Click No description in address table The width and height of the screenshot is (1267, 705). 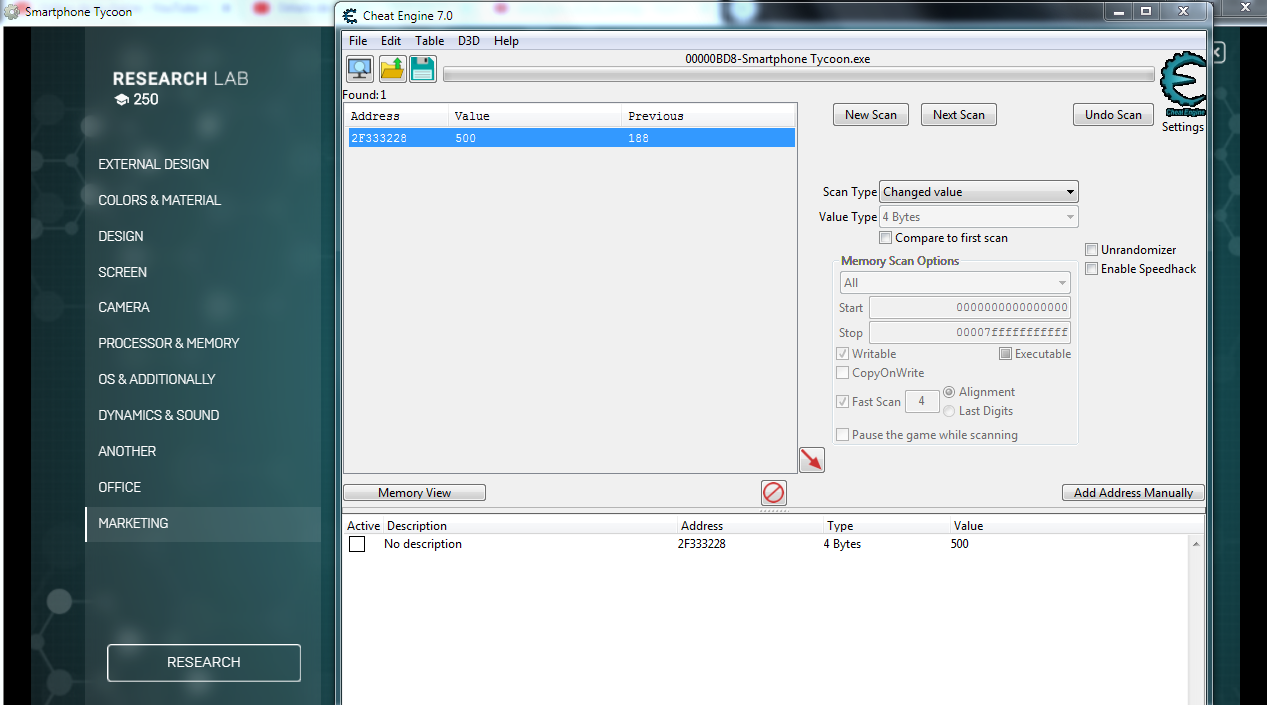(x=423, y=544)
